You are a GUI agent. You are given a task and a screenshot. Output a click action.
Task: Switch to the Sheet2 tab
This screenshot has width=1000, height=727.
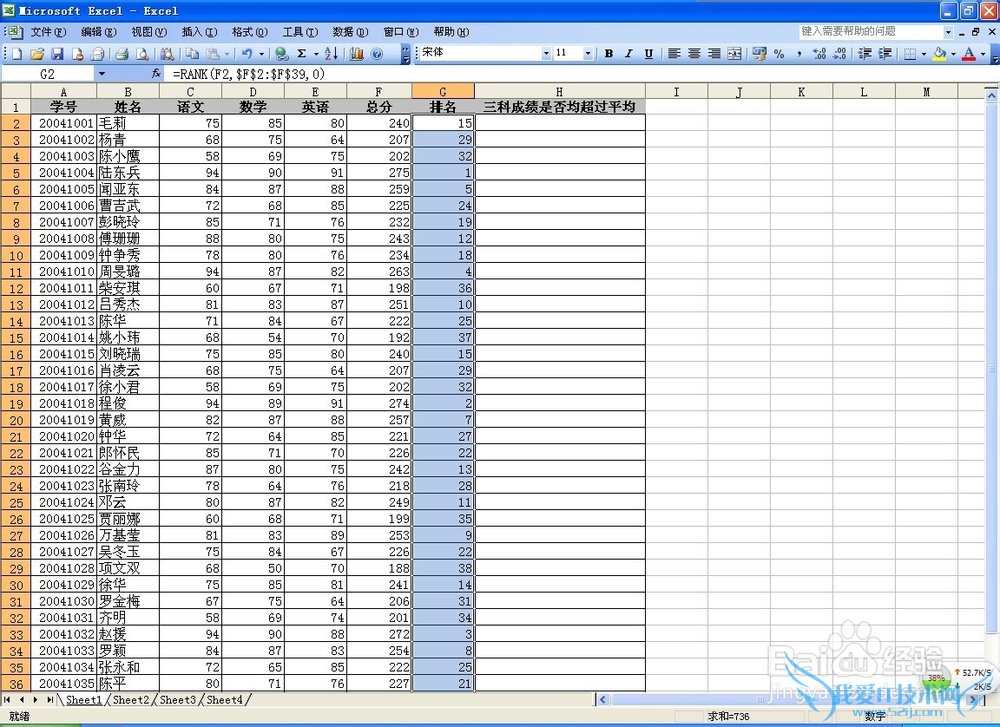click(x=131, y=700)
